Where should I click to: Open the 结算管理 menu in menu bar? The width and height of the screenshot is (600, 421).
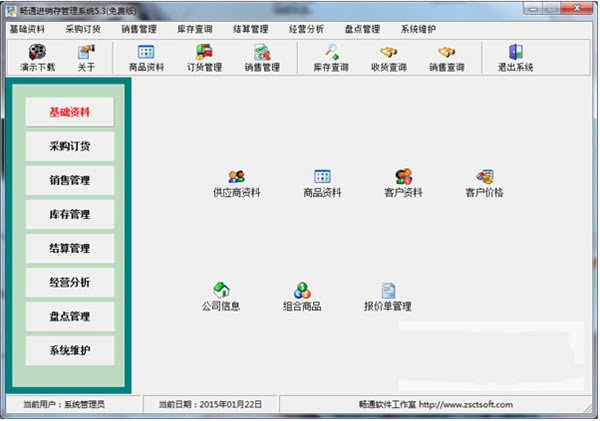[x=251, y=29]
